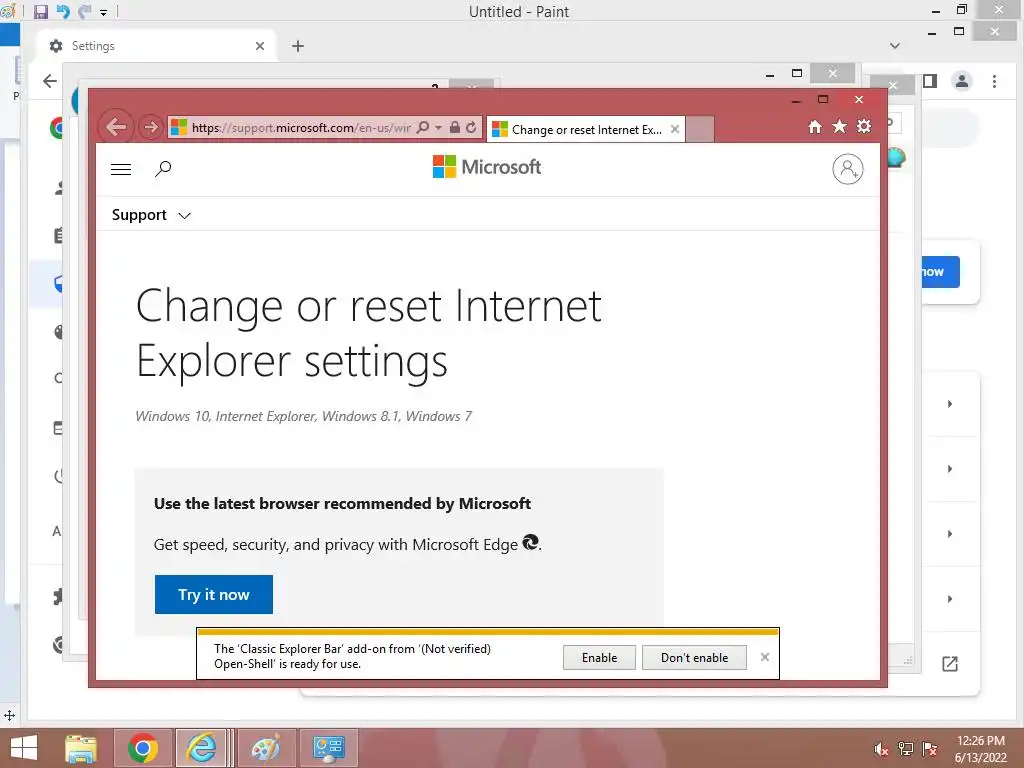The width and height of the screenshot is (1024, 768).
Task: Expand the third Chrome settings row arrow
Action: (x=950, y=534)
